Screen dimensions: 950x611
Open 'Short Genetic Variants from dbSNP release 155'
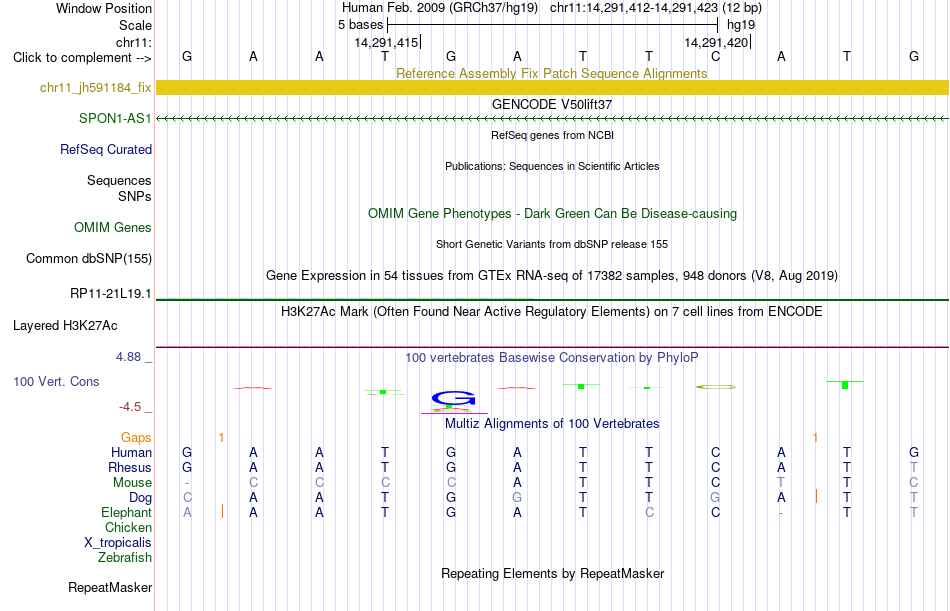(552, 244)
